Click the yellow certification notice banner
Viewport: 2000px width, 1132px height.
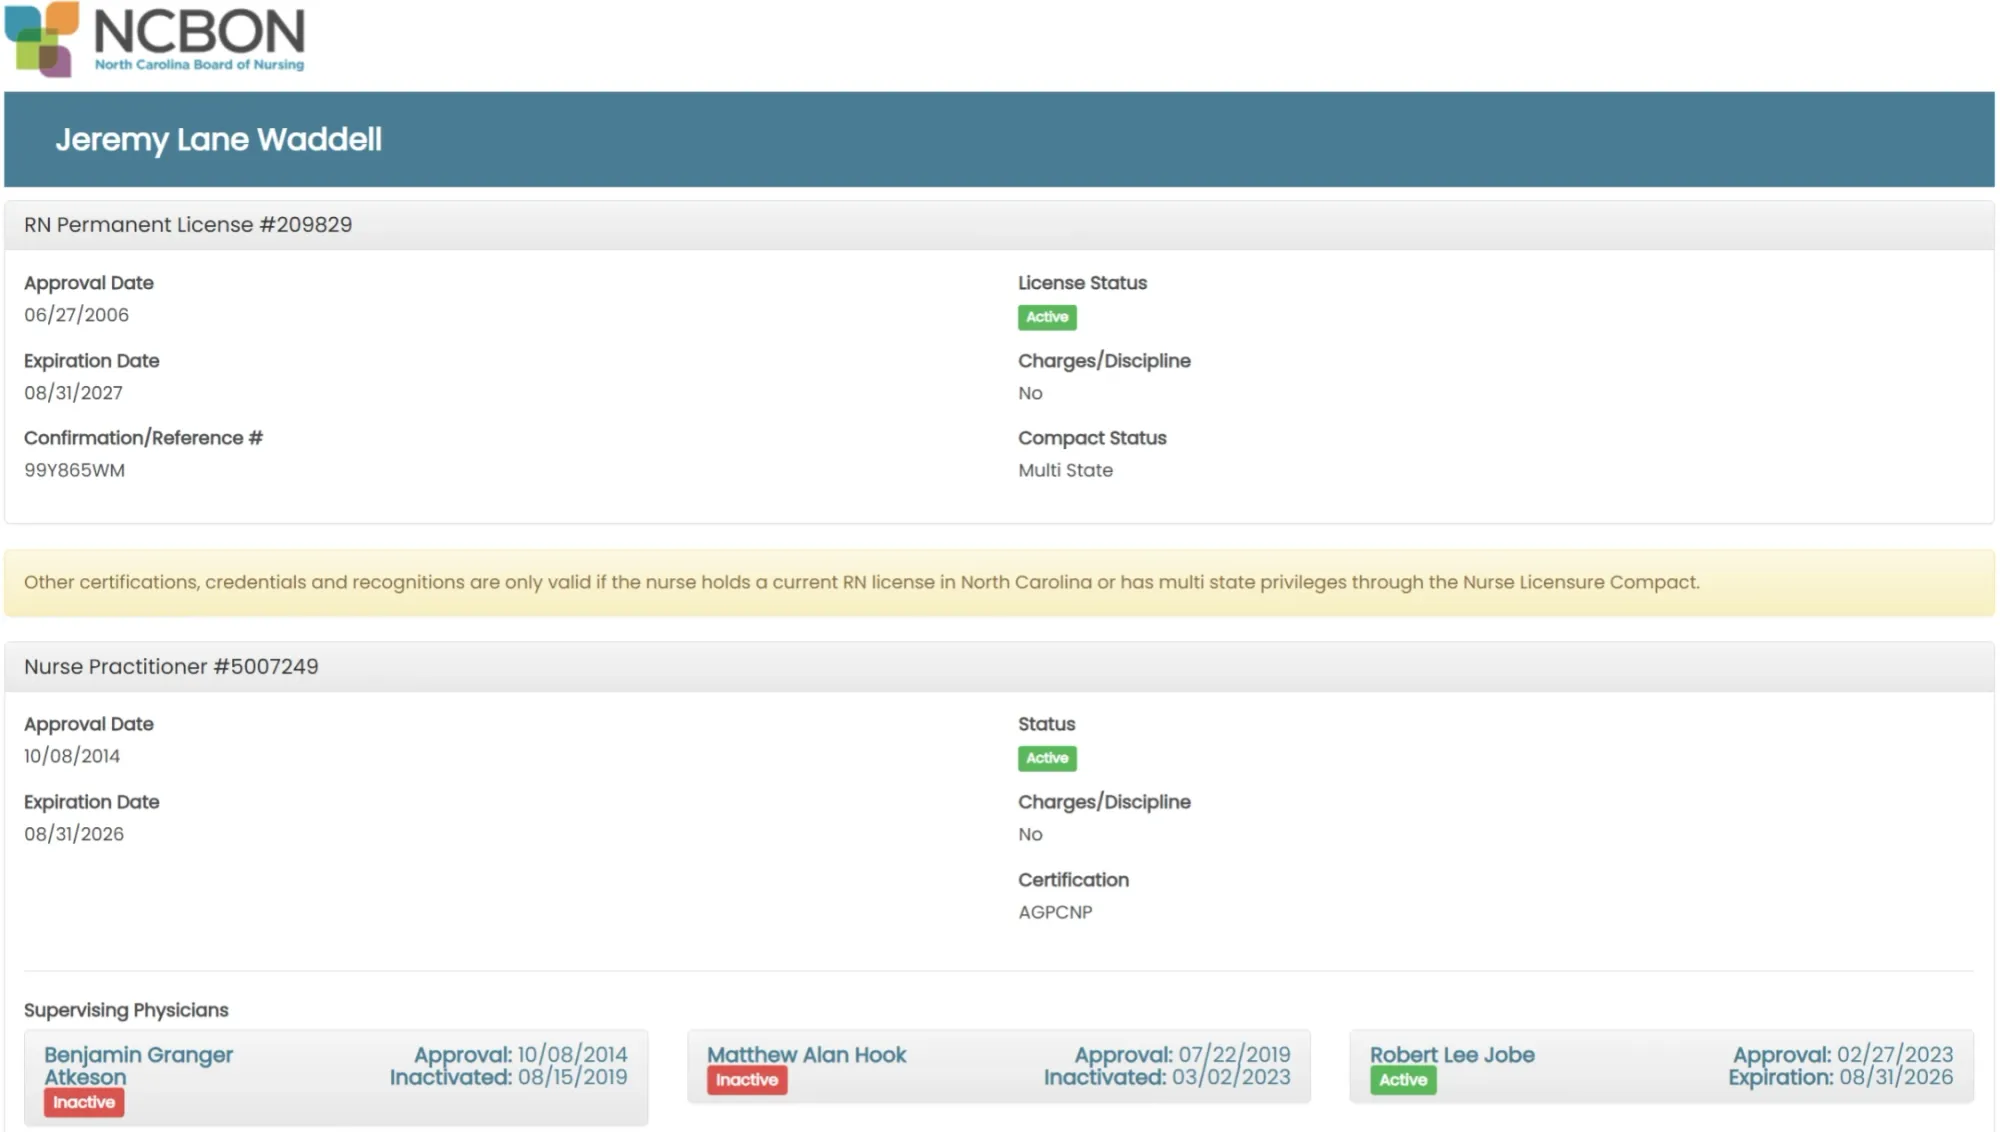click(861, 582)
